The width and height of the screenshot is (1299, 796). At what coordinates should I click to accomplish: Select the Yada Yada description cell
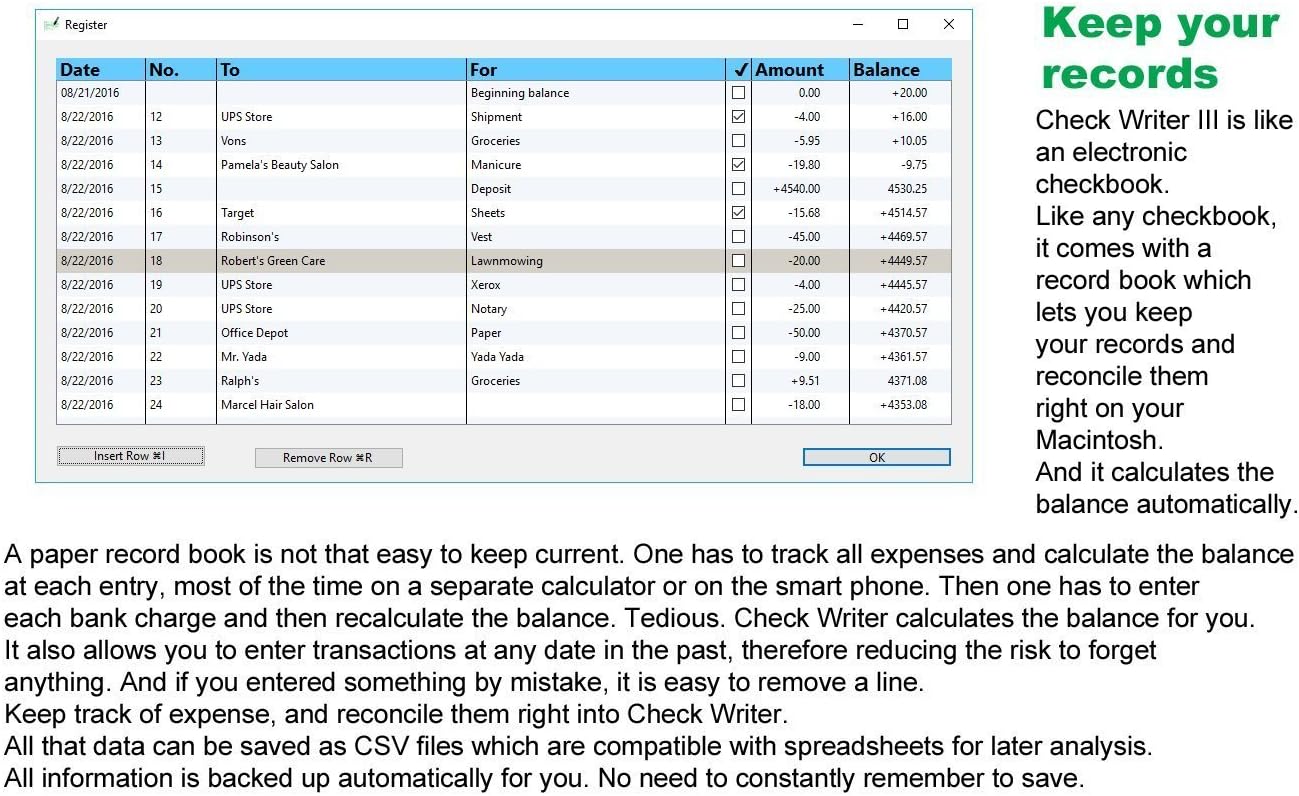point(596,357)
